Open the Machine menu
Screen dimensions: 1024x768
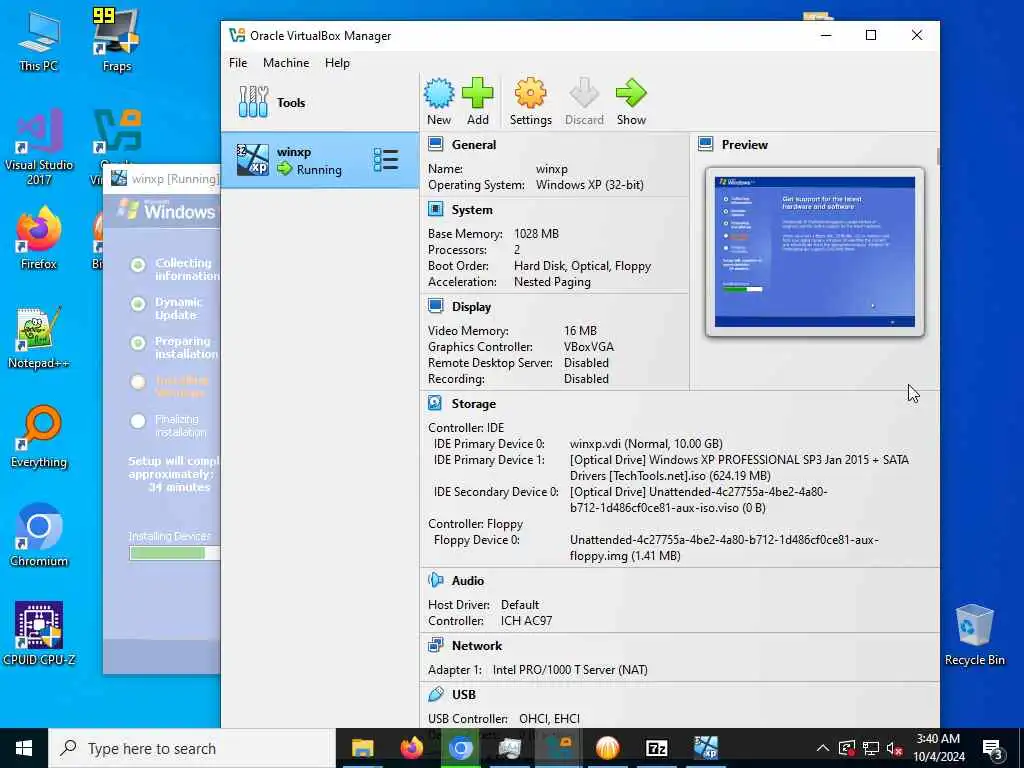(286, 63)
